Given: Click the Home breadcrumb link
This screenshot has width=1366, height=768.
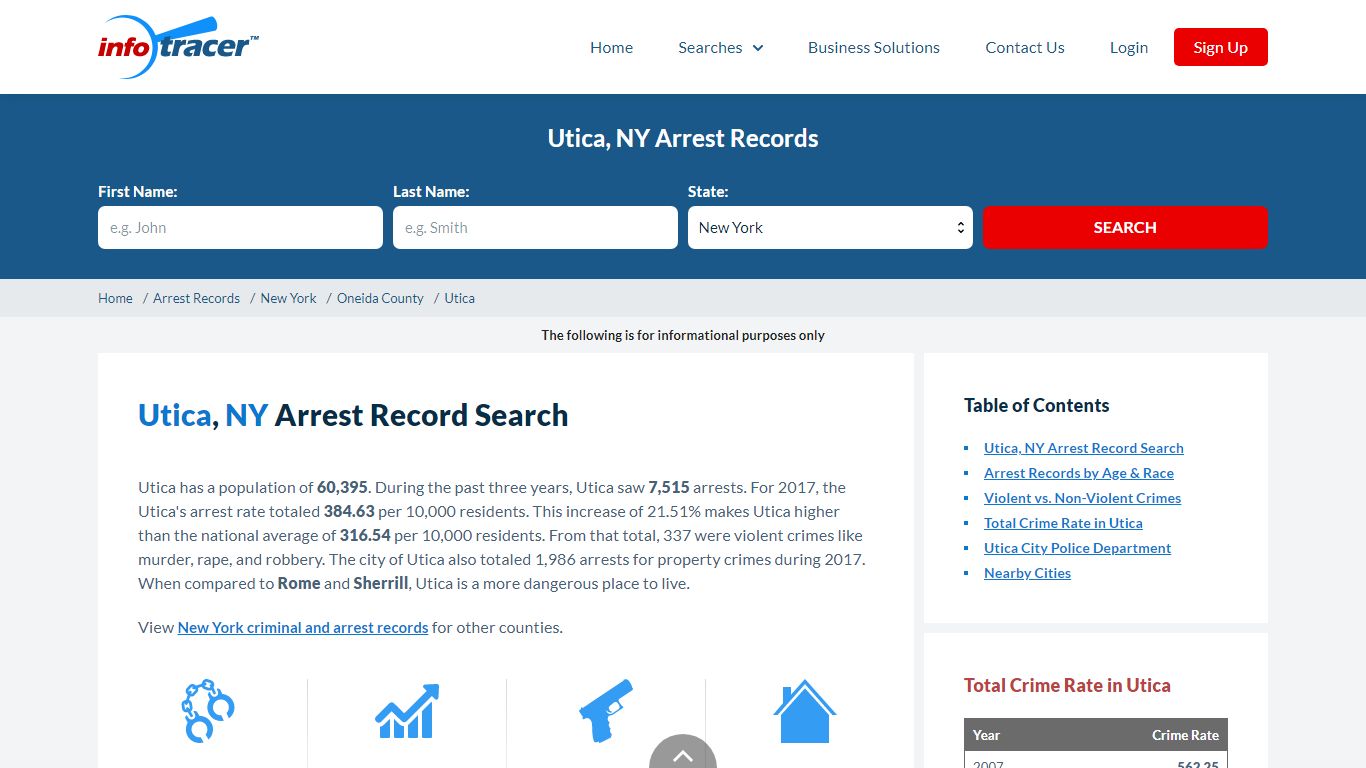Looking at the screenshot, I should [115, 298].
